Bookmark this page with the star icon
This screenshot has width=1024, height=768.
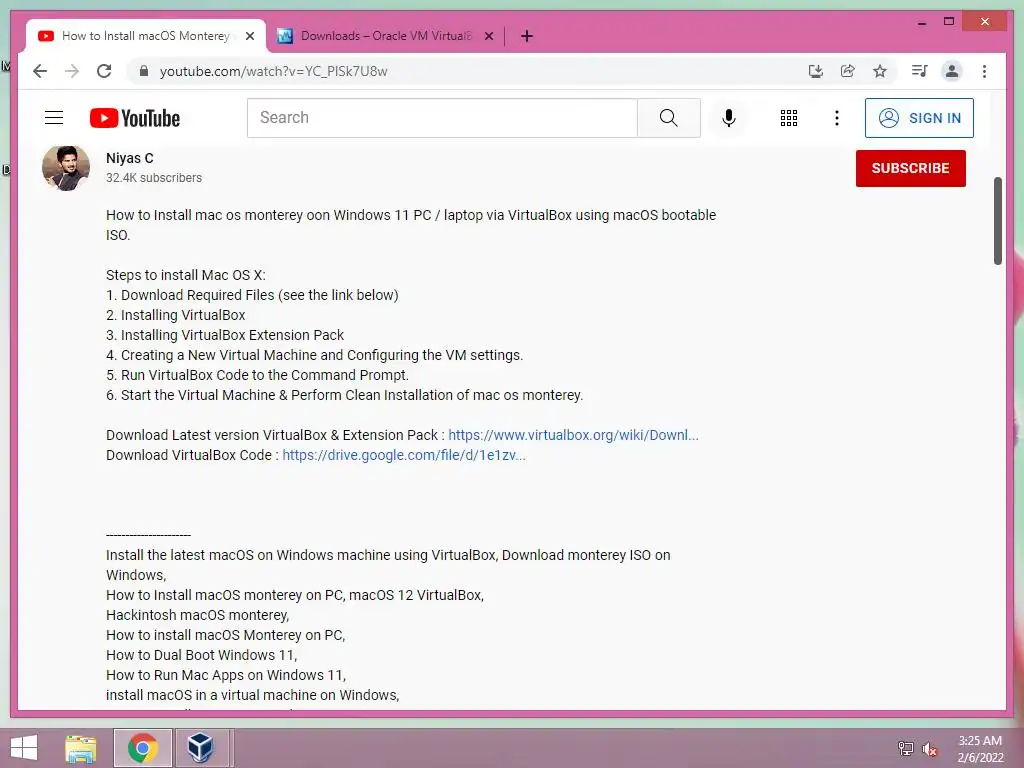tap(880, 71)
